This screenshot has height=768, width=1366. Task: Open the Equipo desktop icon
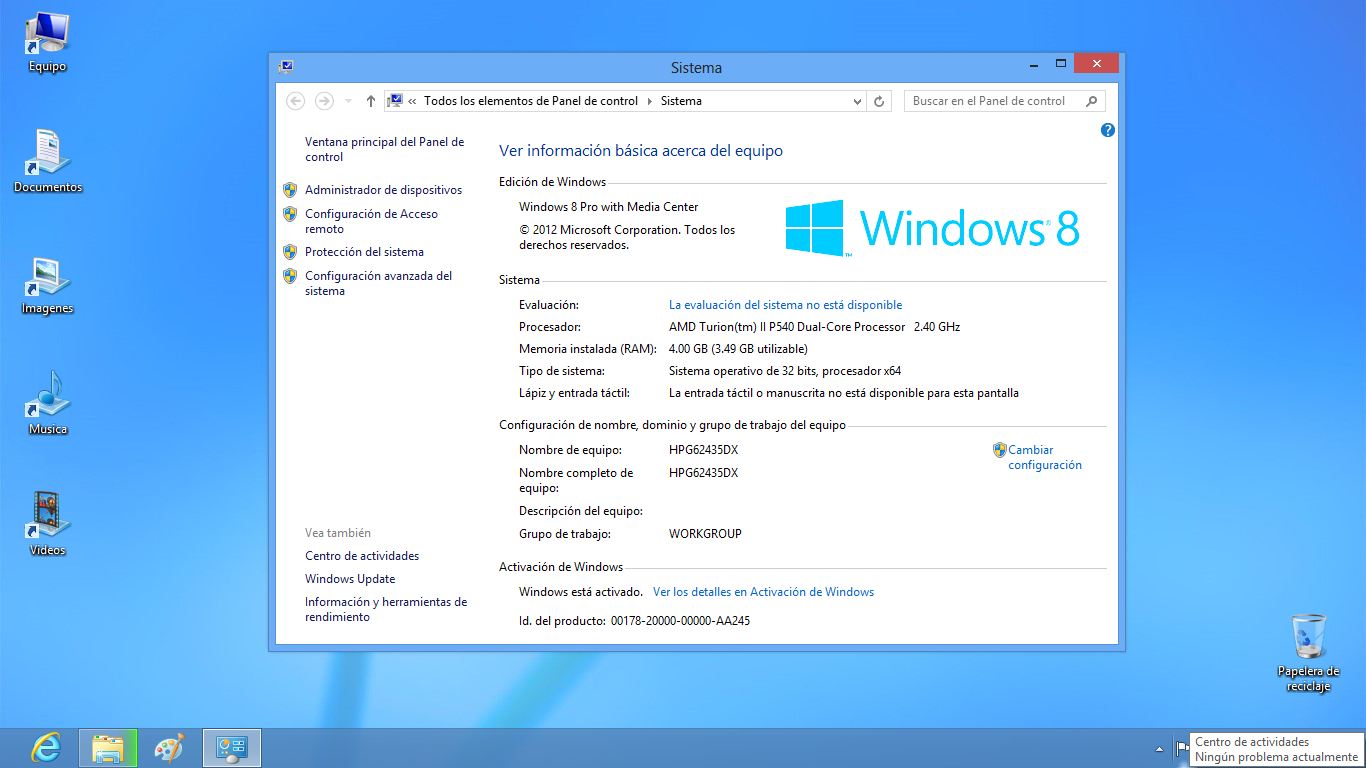[47, 42]
